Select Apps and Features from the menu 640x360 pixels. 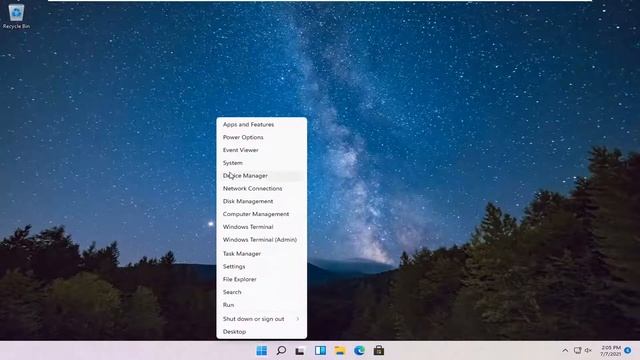coord(262,124)
